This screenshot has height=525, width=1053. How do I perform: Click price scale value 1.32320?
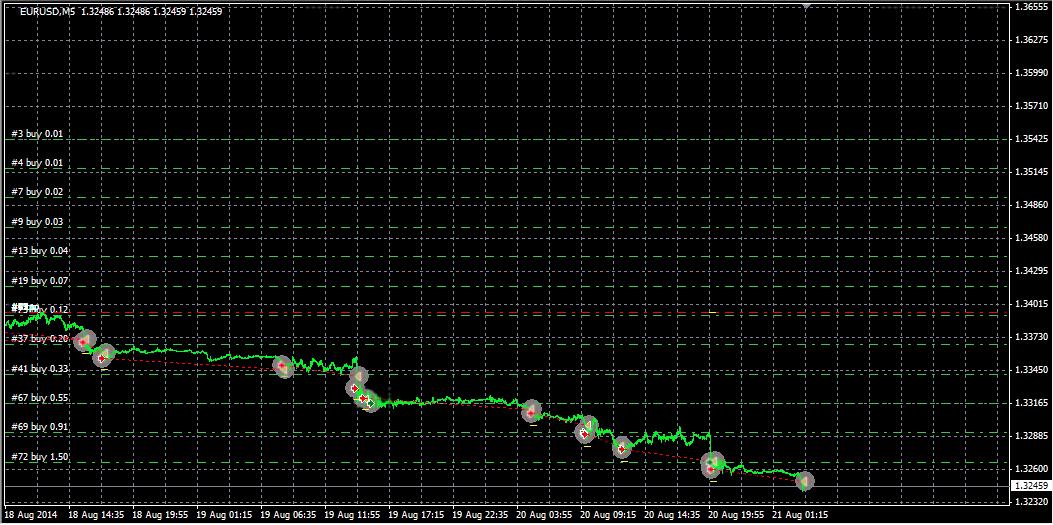pos(1032,502)
